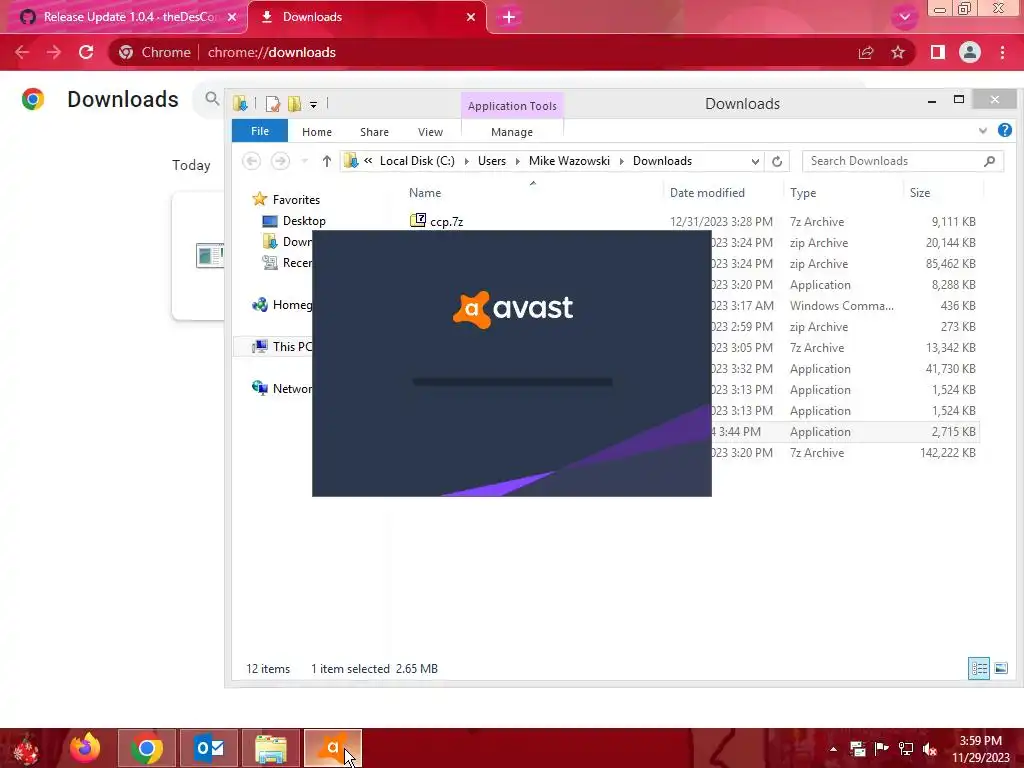The height and width of the screenshot is (768, 1024).
Task: Open the Start button on taskbar
Action: click(x=27, y=748)
